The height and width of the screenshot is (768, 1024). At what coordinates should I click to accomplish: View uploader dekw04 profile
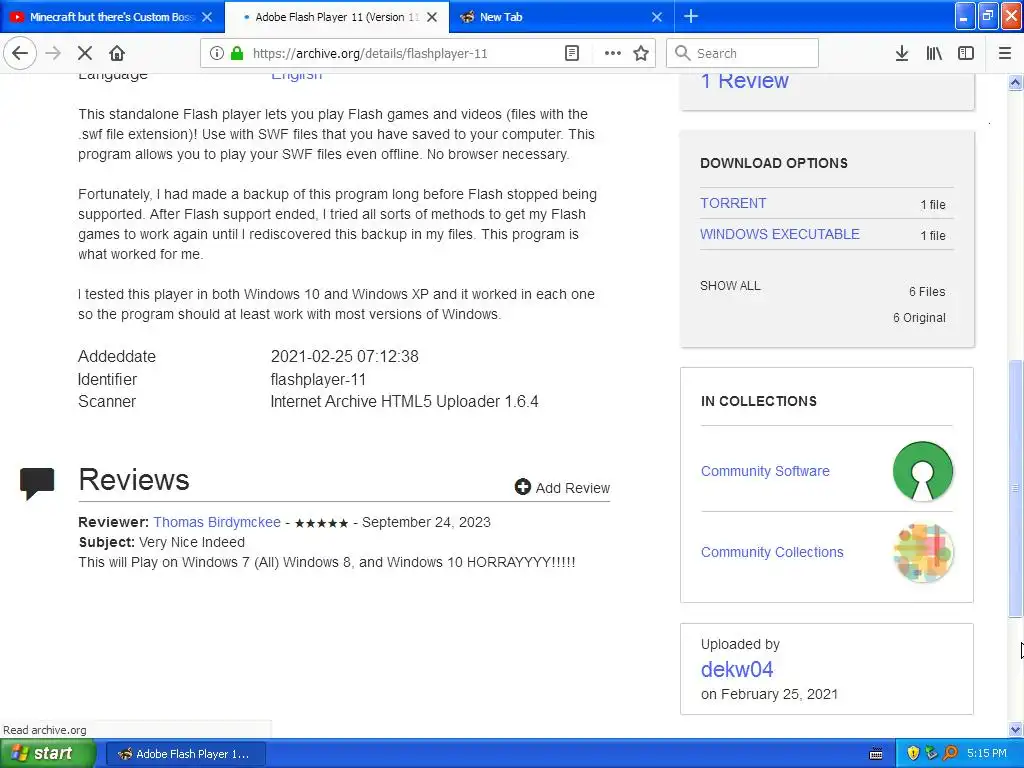coord(737,669)
